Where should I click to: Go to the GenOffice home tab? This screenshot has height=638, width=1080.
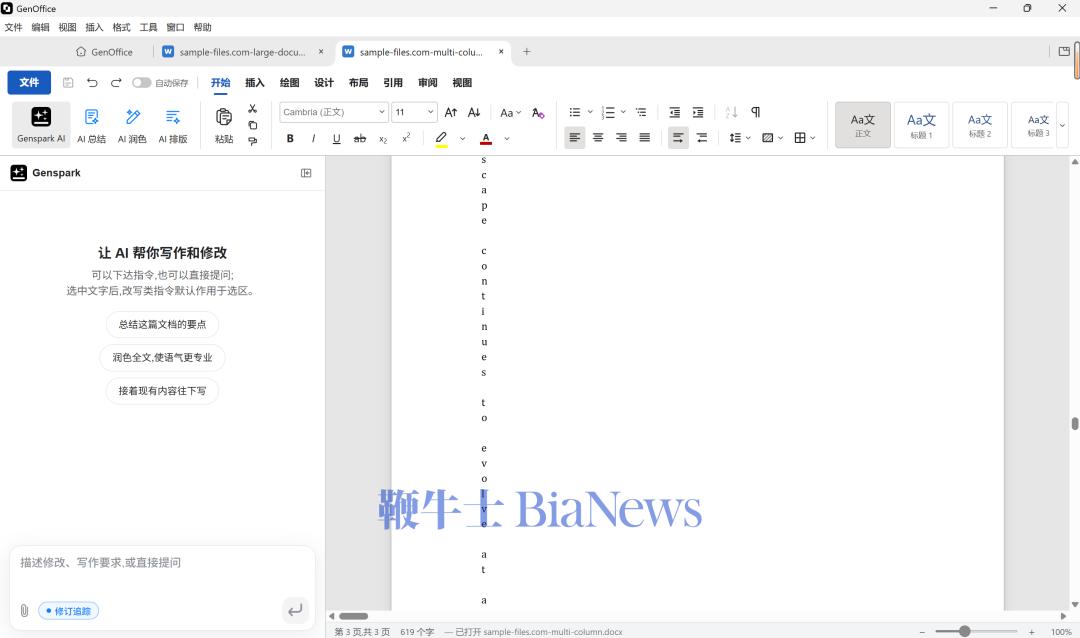pyautogui.click(x=105, y=52)
